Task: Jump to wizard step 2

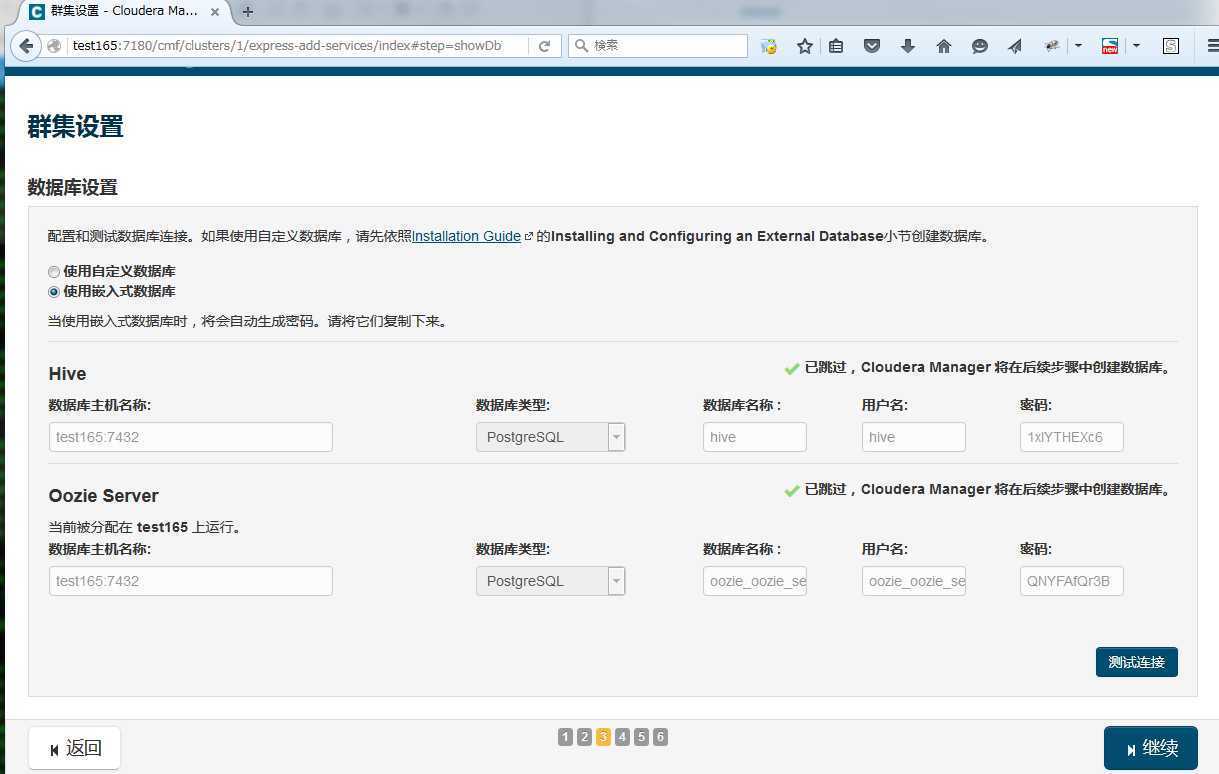Action: pyautogui.click(x=584, y=737)
